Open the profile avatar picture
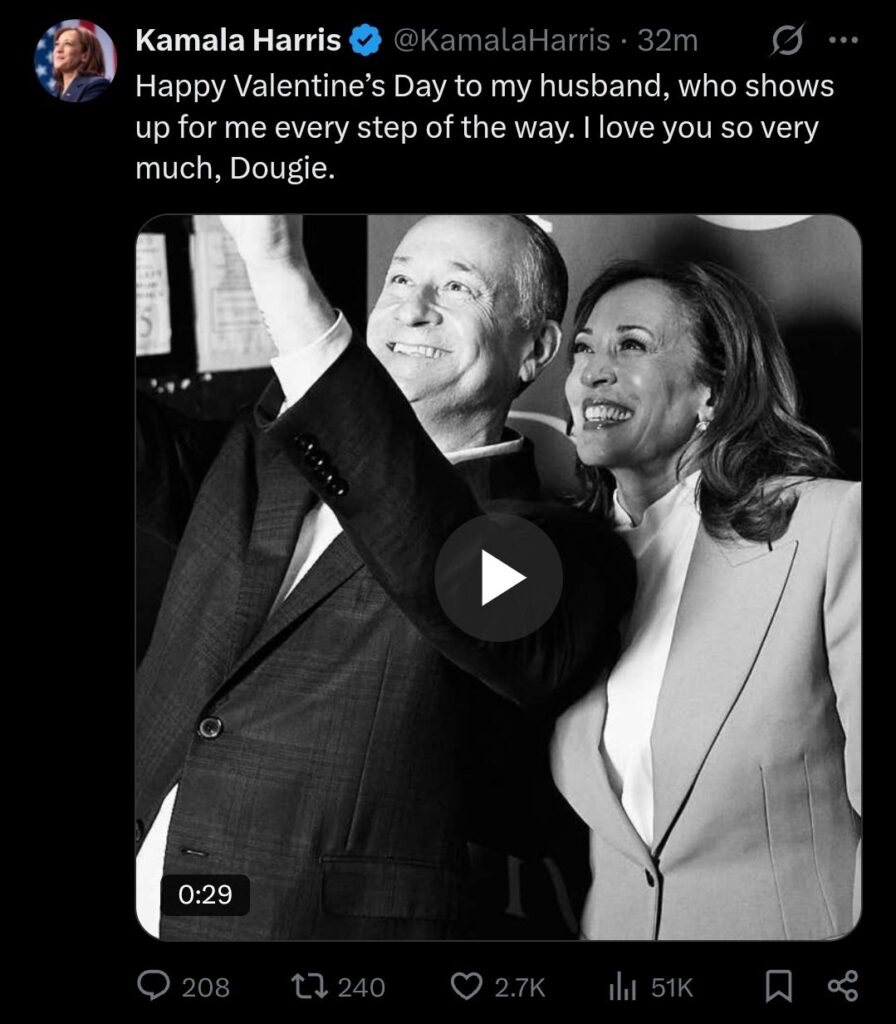 [75, 60]
